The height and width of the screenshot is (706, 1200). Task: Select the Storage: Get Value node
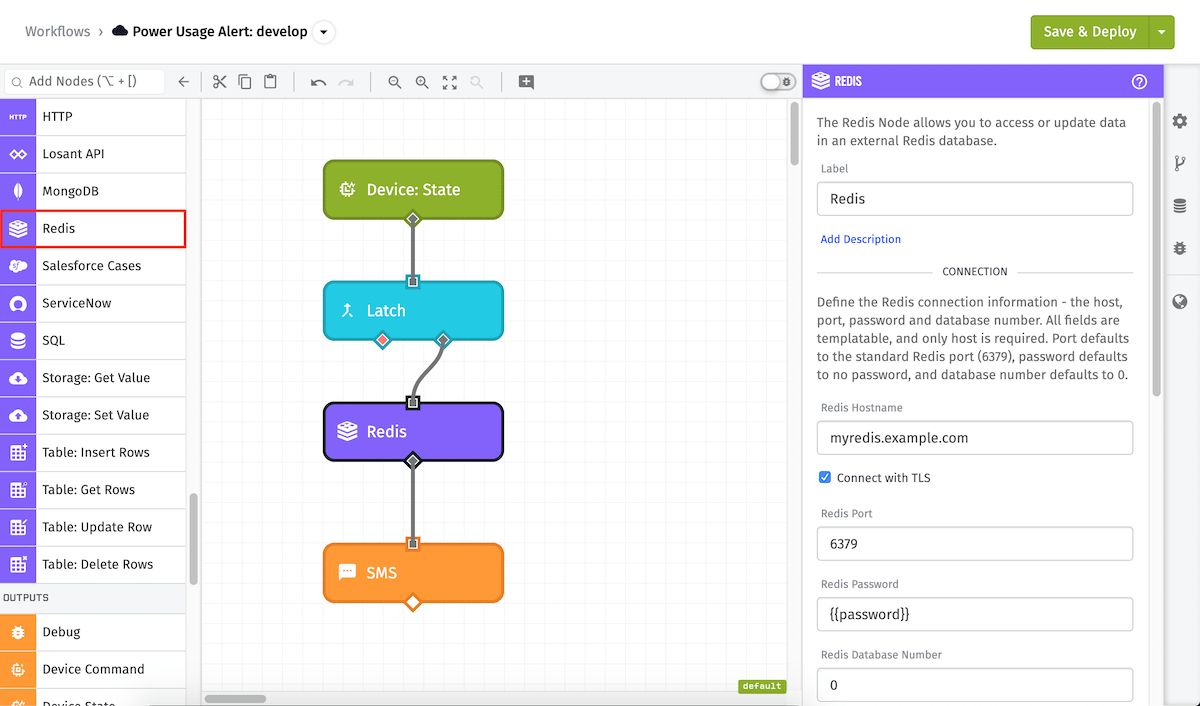[x=93, y=378]
